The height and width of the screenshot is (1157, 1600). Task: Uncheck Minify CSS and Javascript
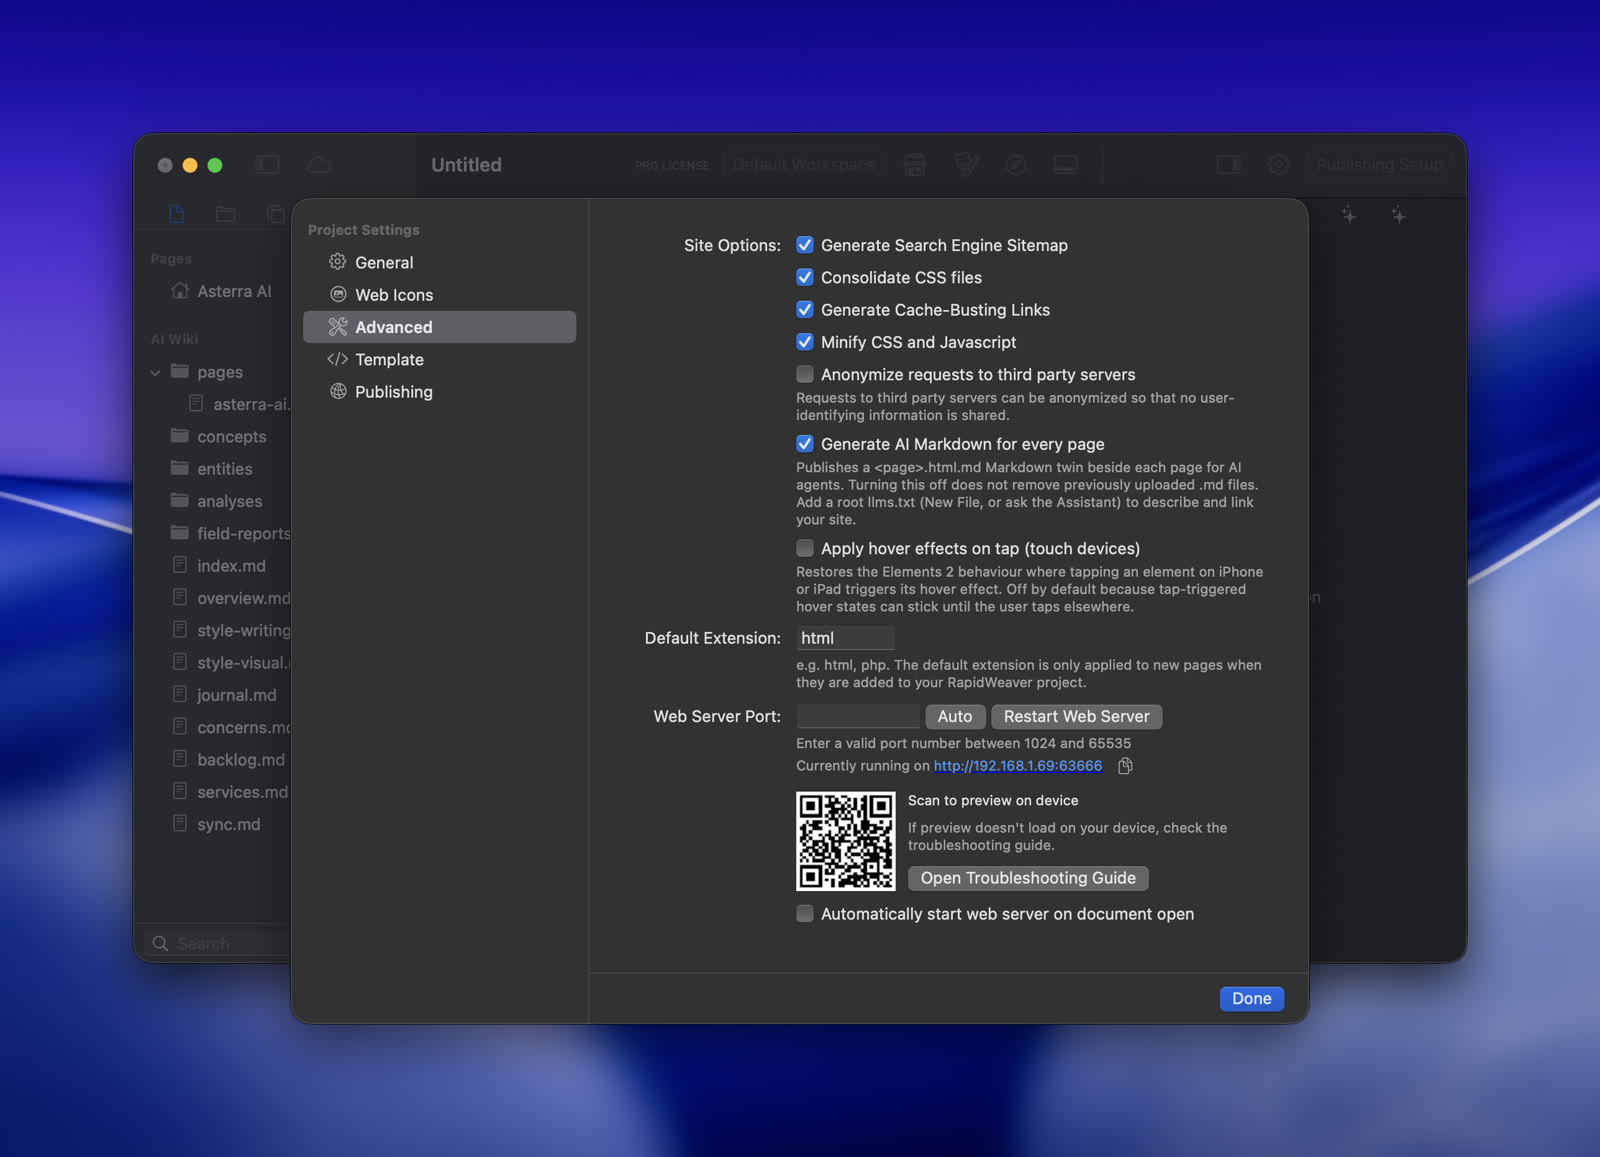pyautogui.click(x=805, y=342)
